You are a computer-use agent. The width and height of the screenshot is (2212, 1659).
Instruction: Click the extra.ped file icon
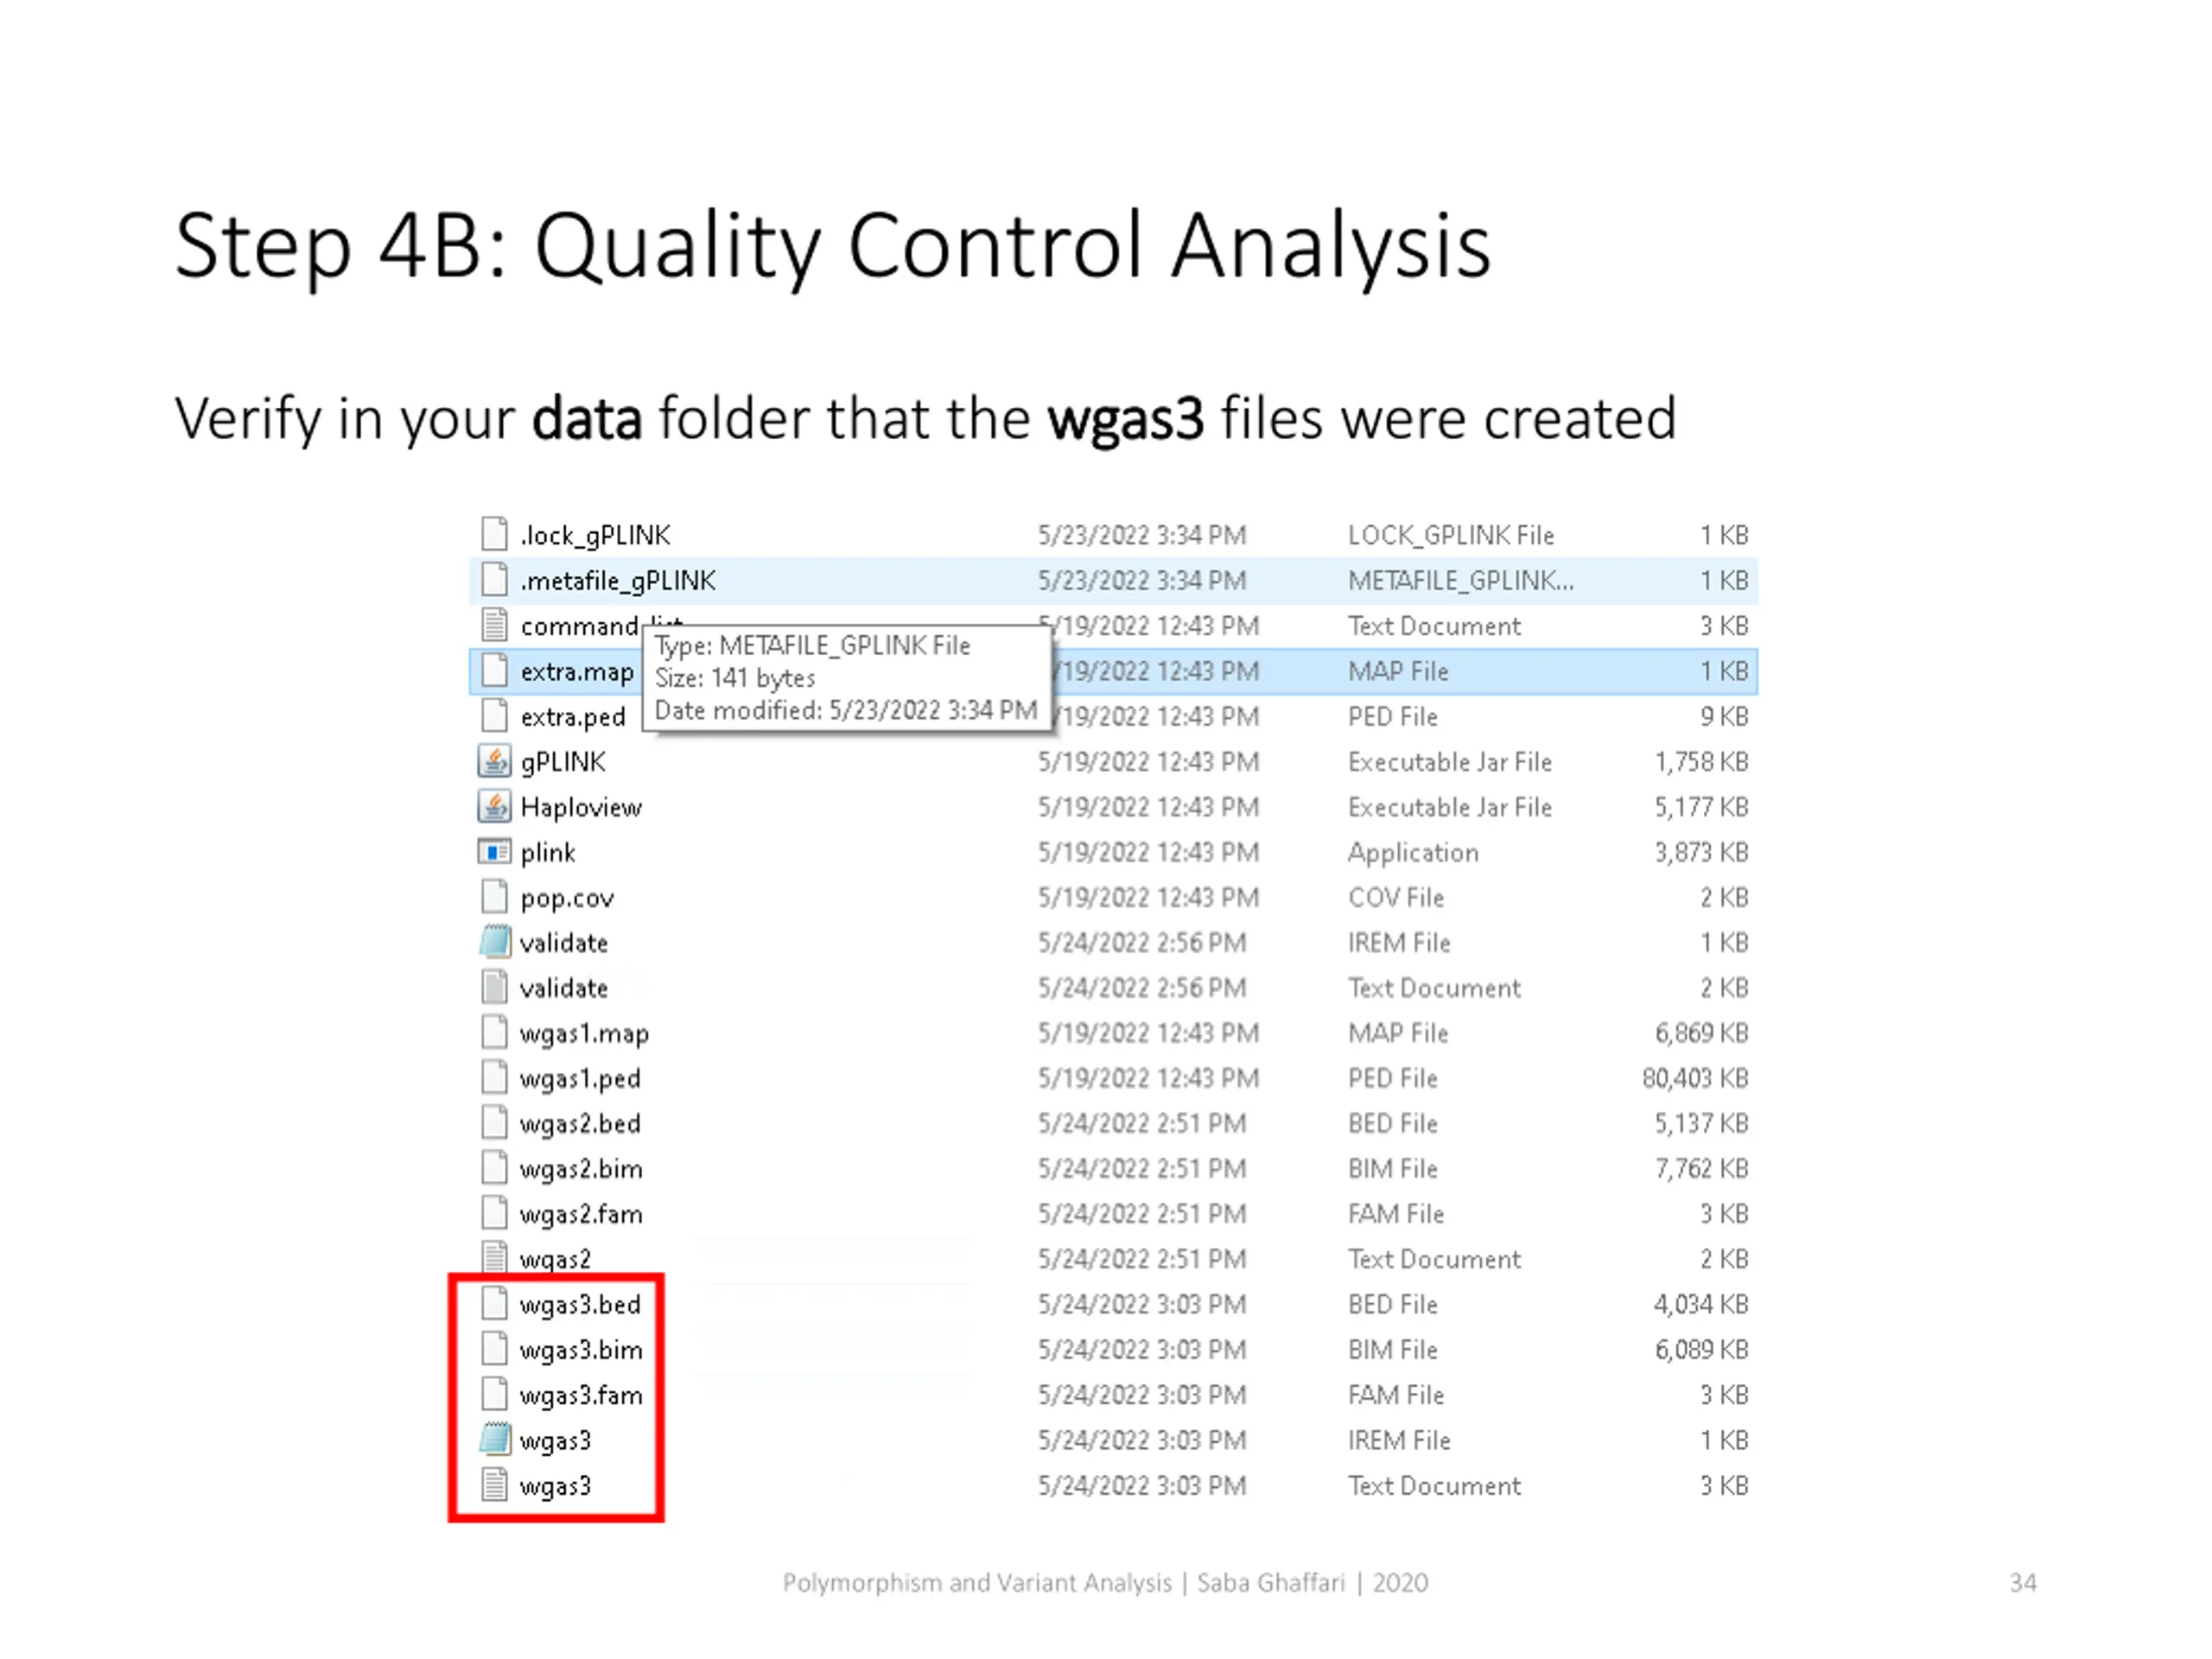[494, 715]
